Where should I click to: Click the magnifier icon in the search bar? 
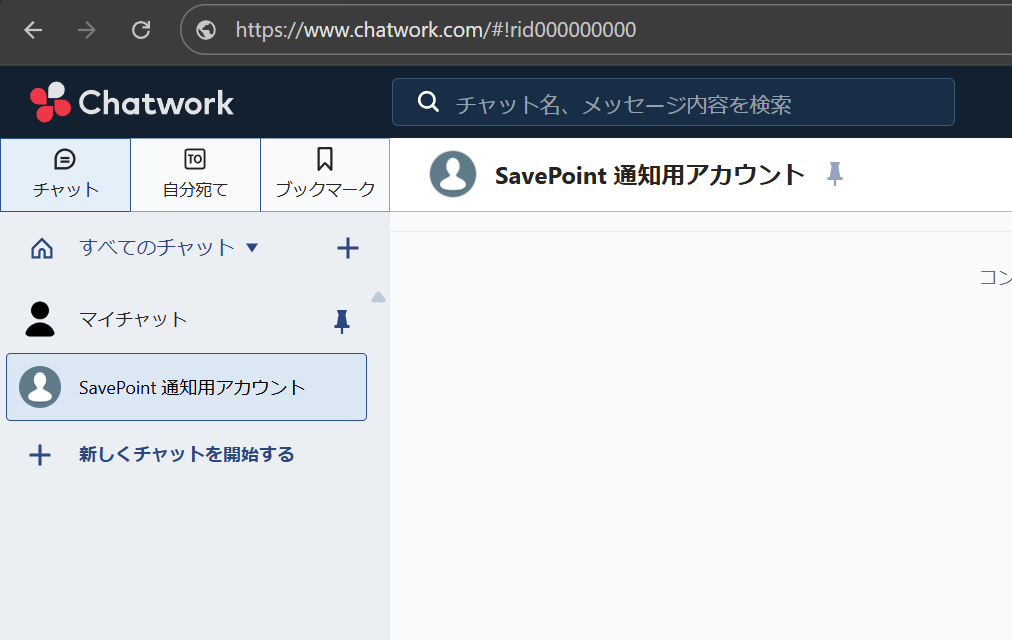428,102
